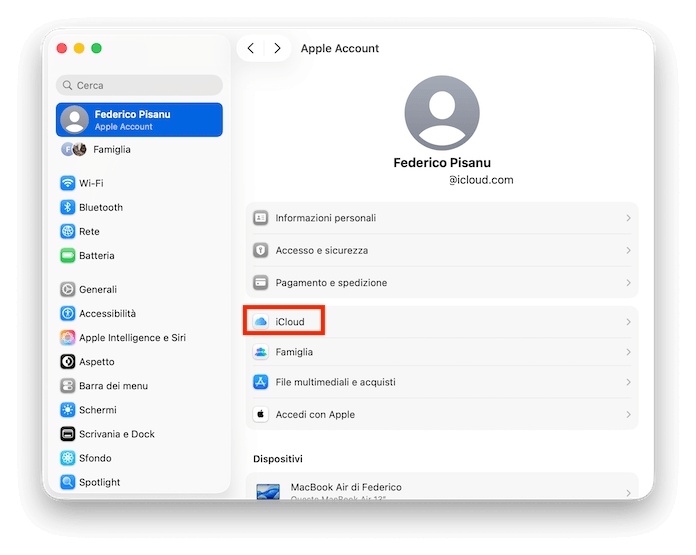Click Federico Pisanu avatar in sidebar
Screen dimensions: 696x555
[x=75, y=120]
